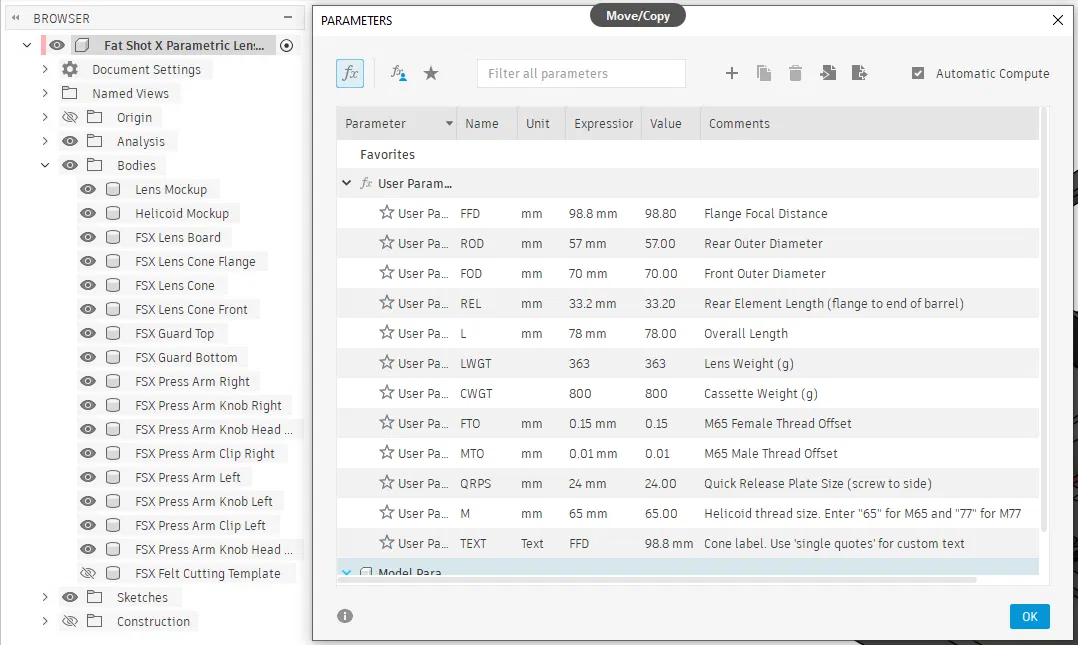Image resolution: width=1078 pixels, height=645 pixels.
Task: Hide the FSX Guard Top body
Action: click(x=88, y=334)
